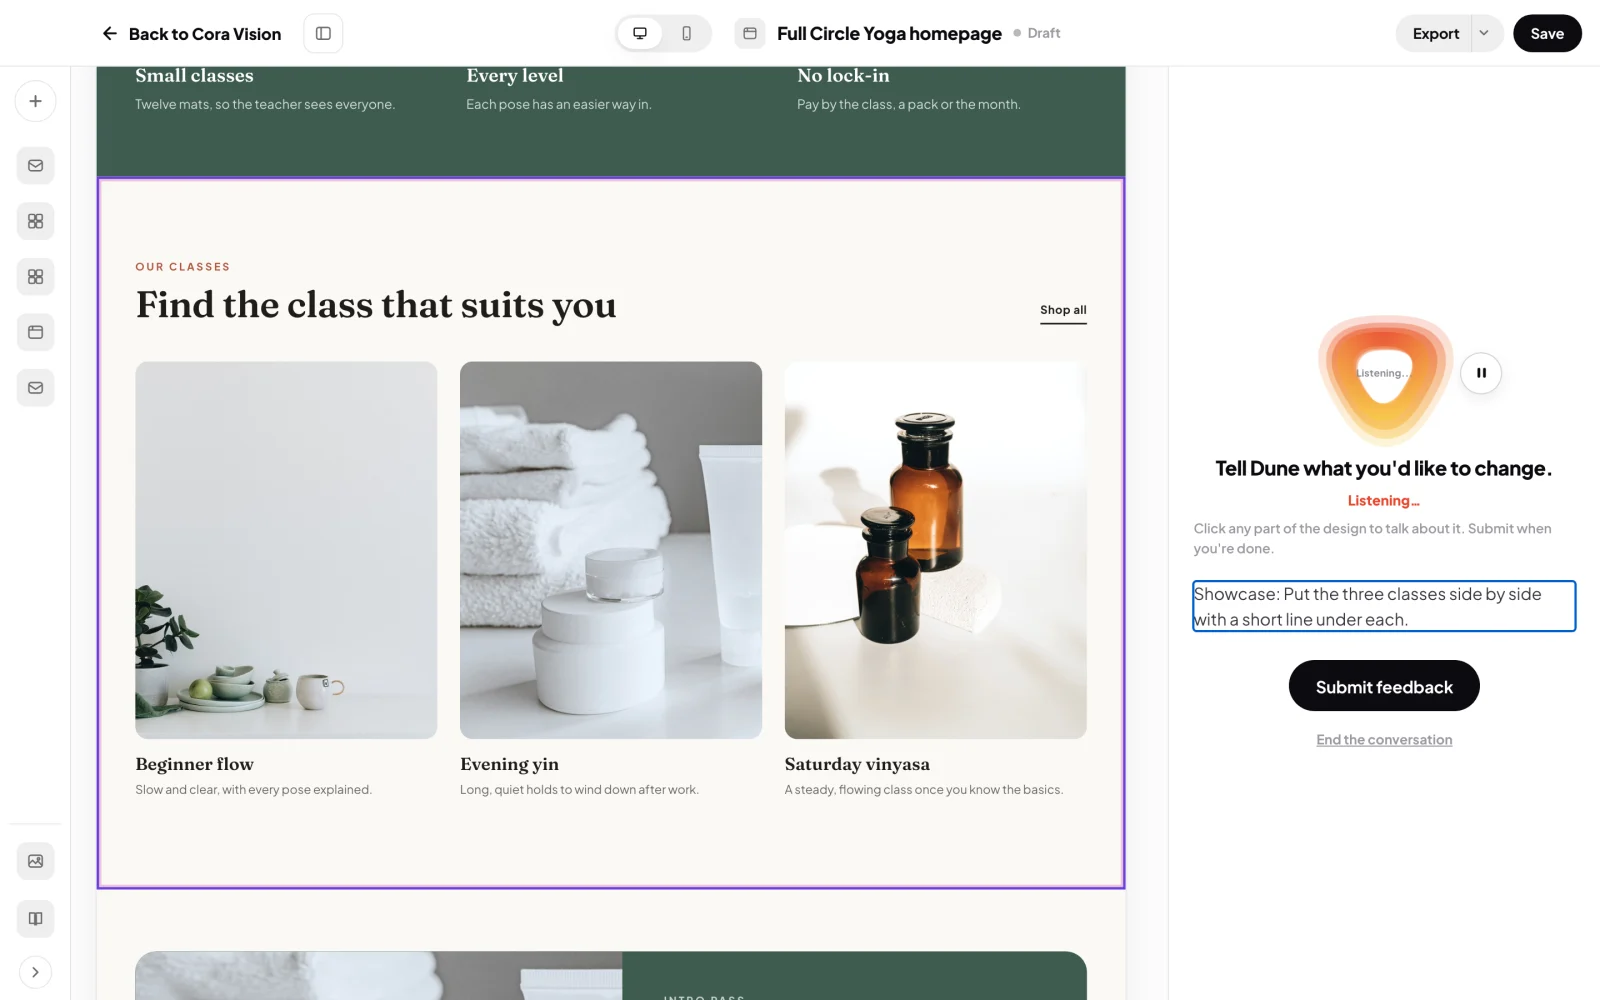Image resolution: width=1600 pixels, height=1000 pixels.
Task: Go back to Cora Vision
Action: [x=191, y=34]
